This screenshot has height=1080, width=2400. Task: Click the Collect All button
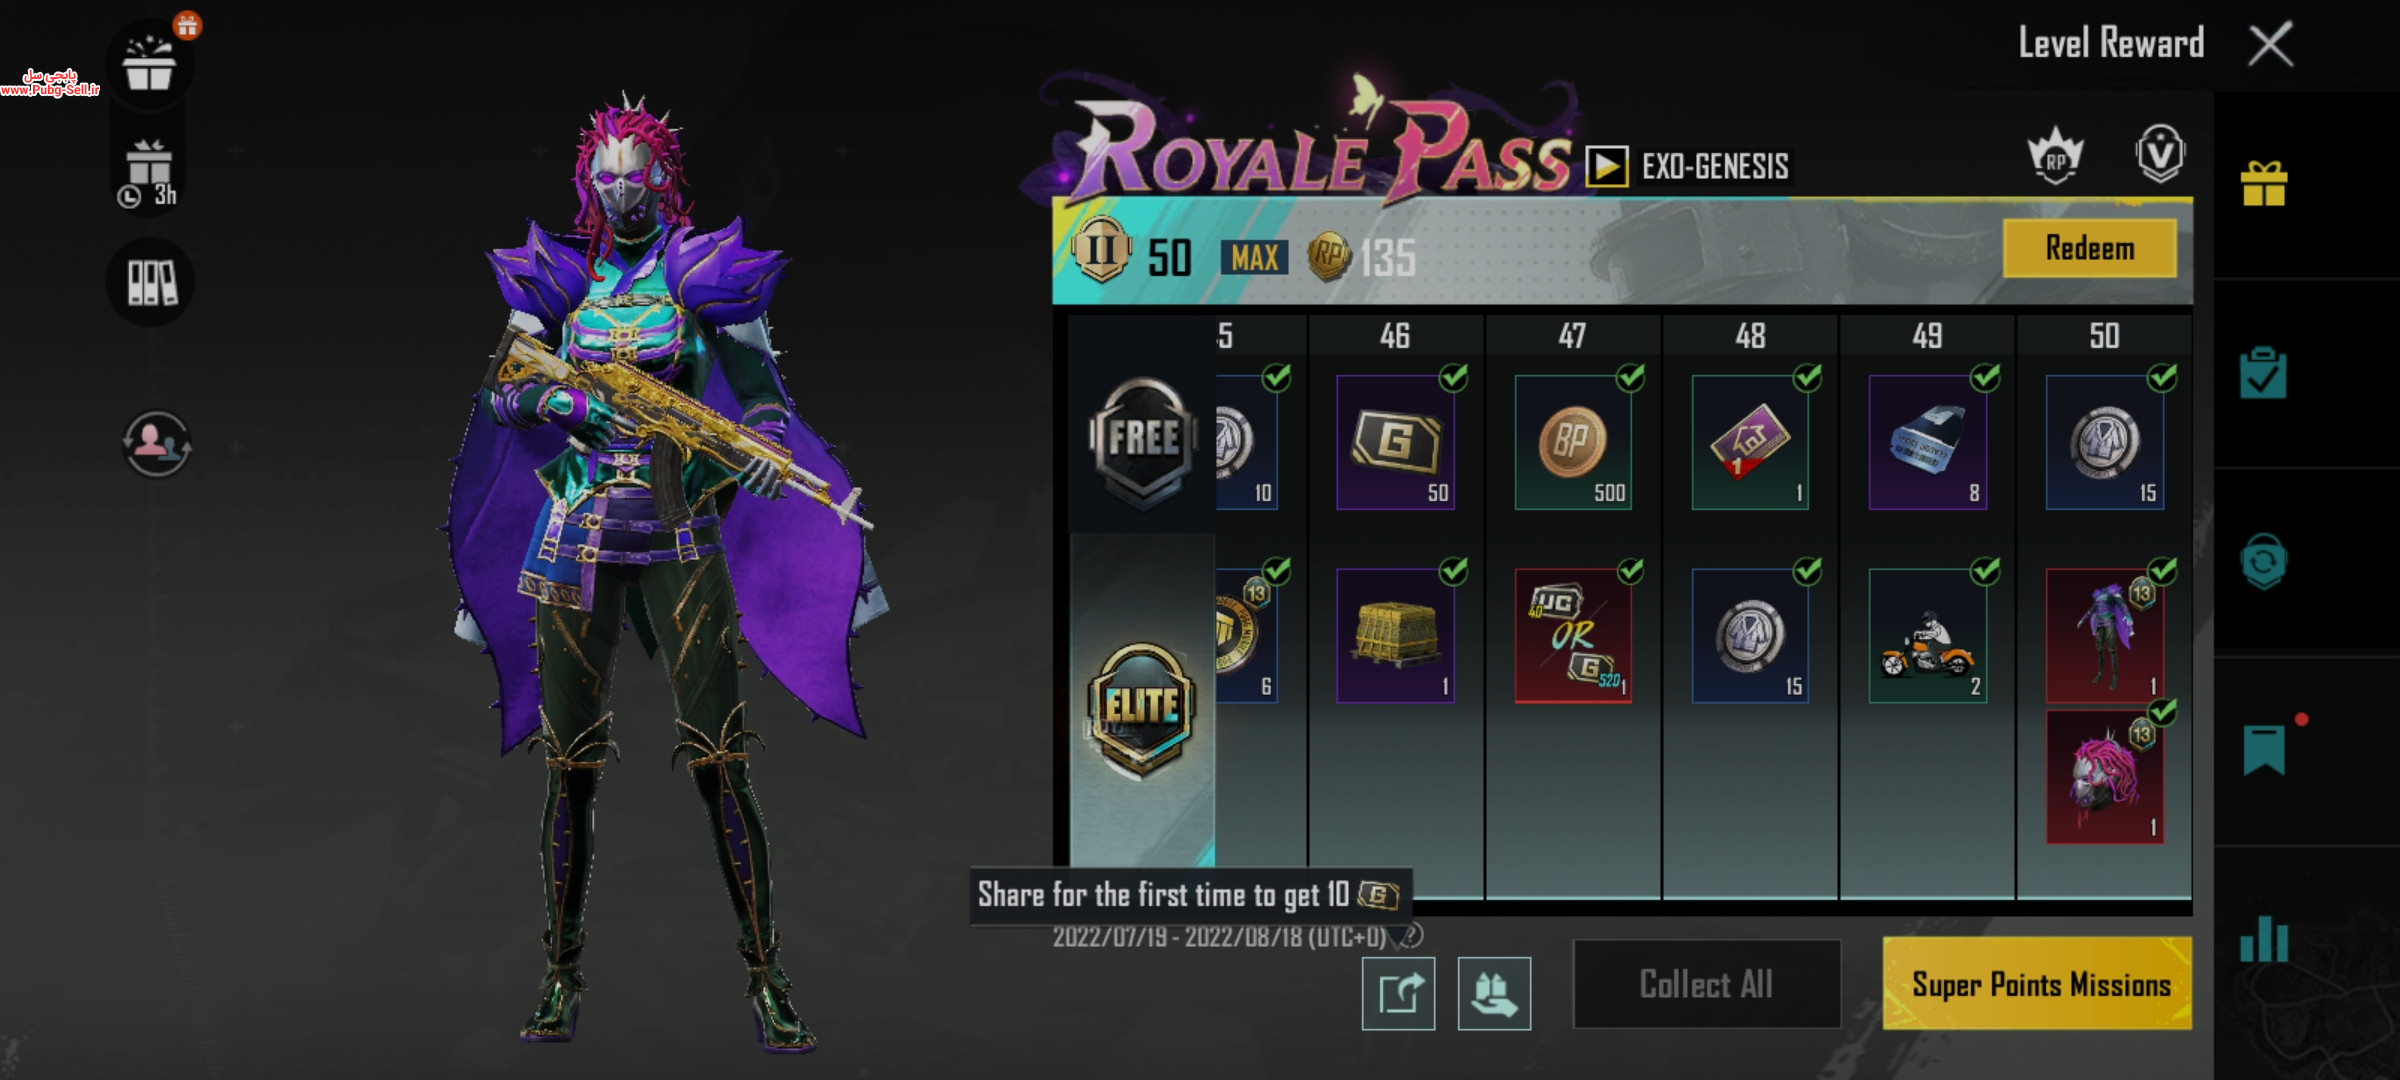[x=1706, y=984]
